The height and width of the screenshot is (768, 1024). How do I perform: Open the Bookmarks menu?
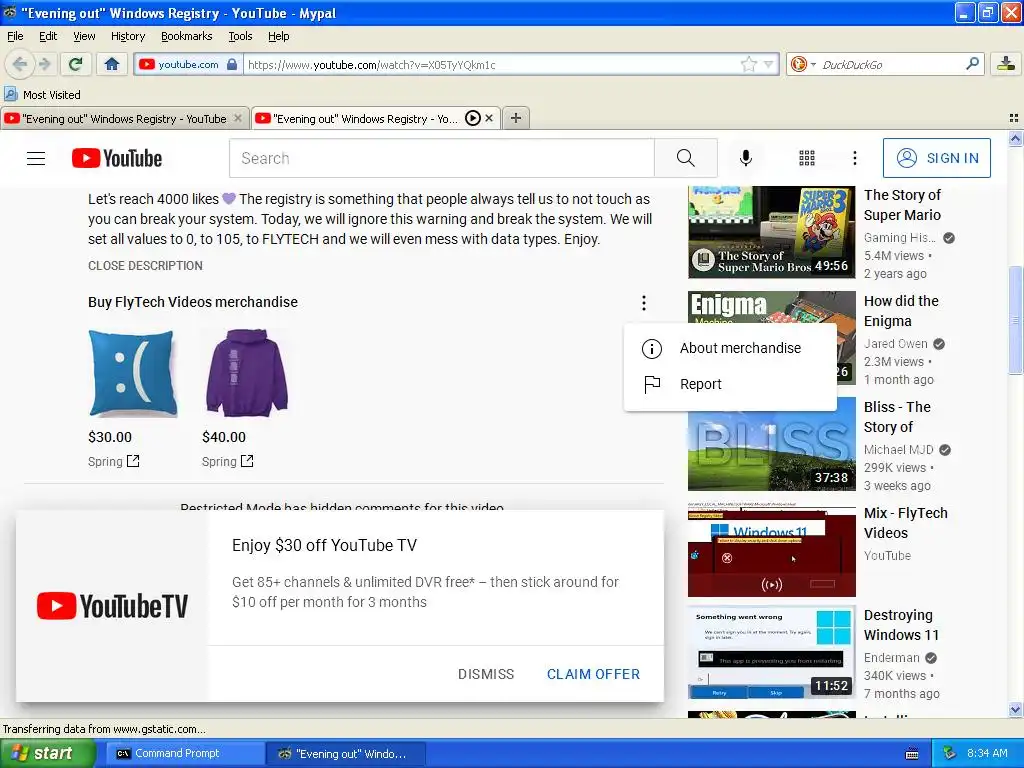point(186,36)
